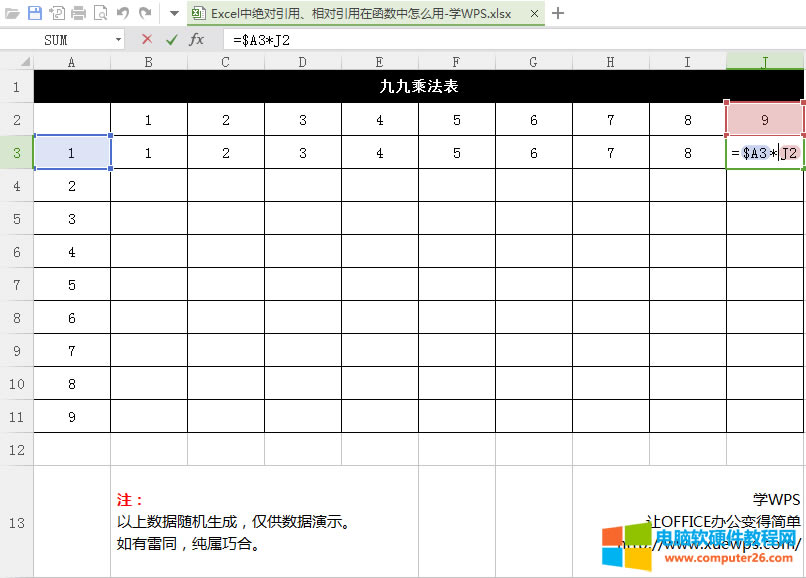Cancel formula entry using the red X
The image size is (806, 578).
[x=147, y=38]
